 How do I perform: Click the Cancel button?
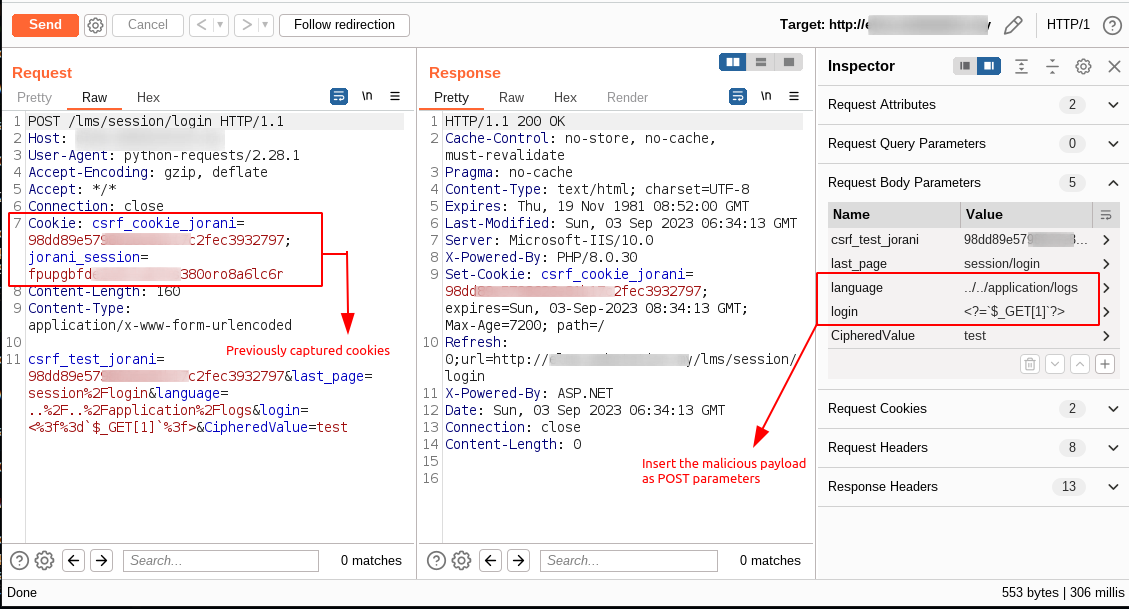148,24
